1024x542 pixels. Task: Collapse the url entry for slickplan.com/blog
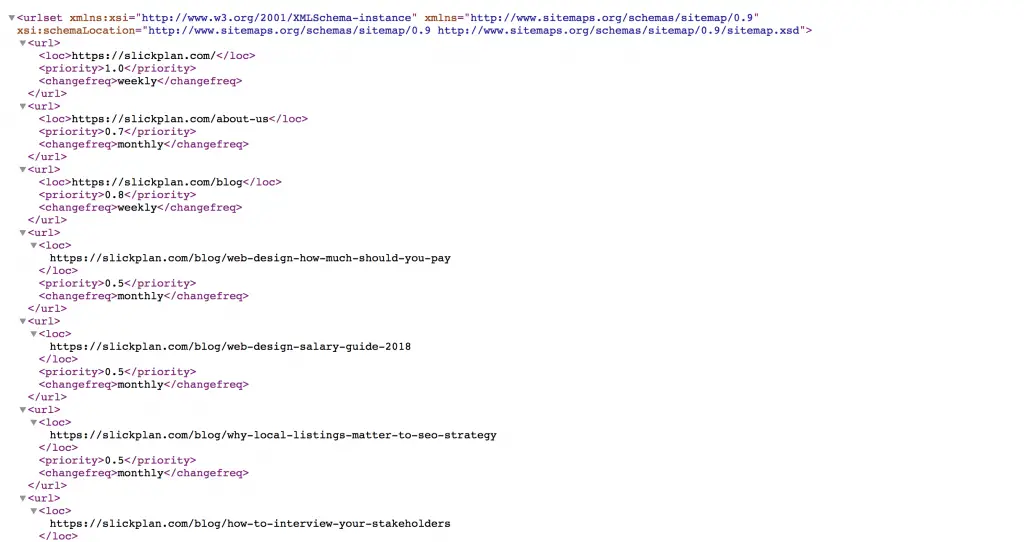point(22,170)
